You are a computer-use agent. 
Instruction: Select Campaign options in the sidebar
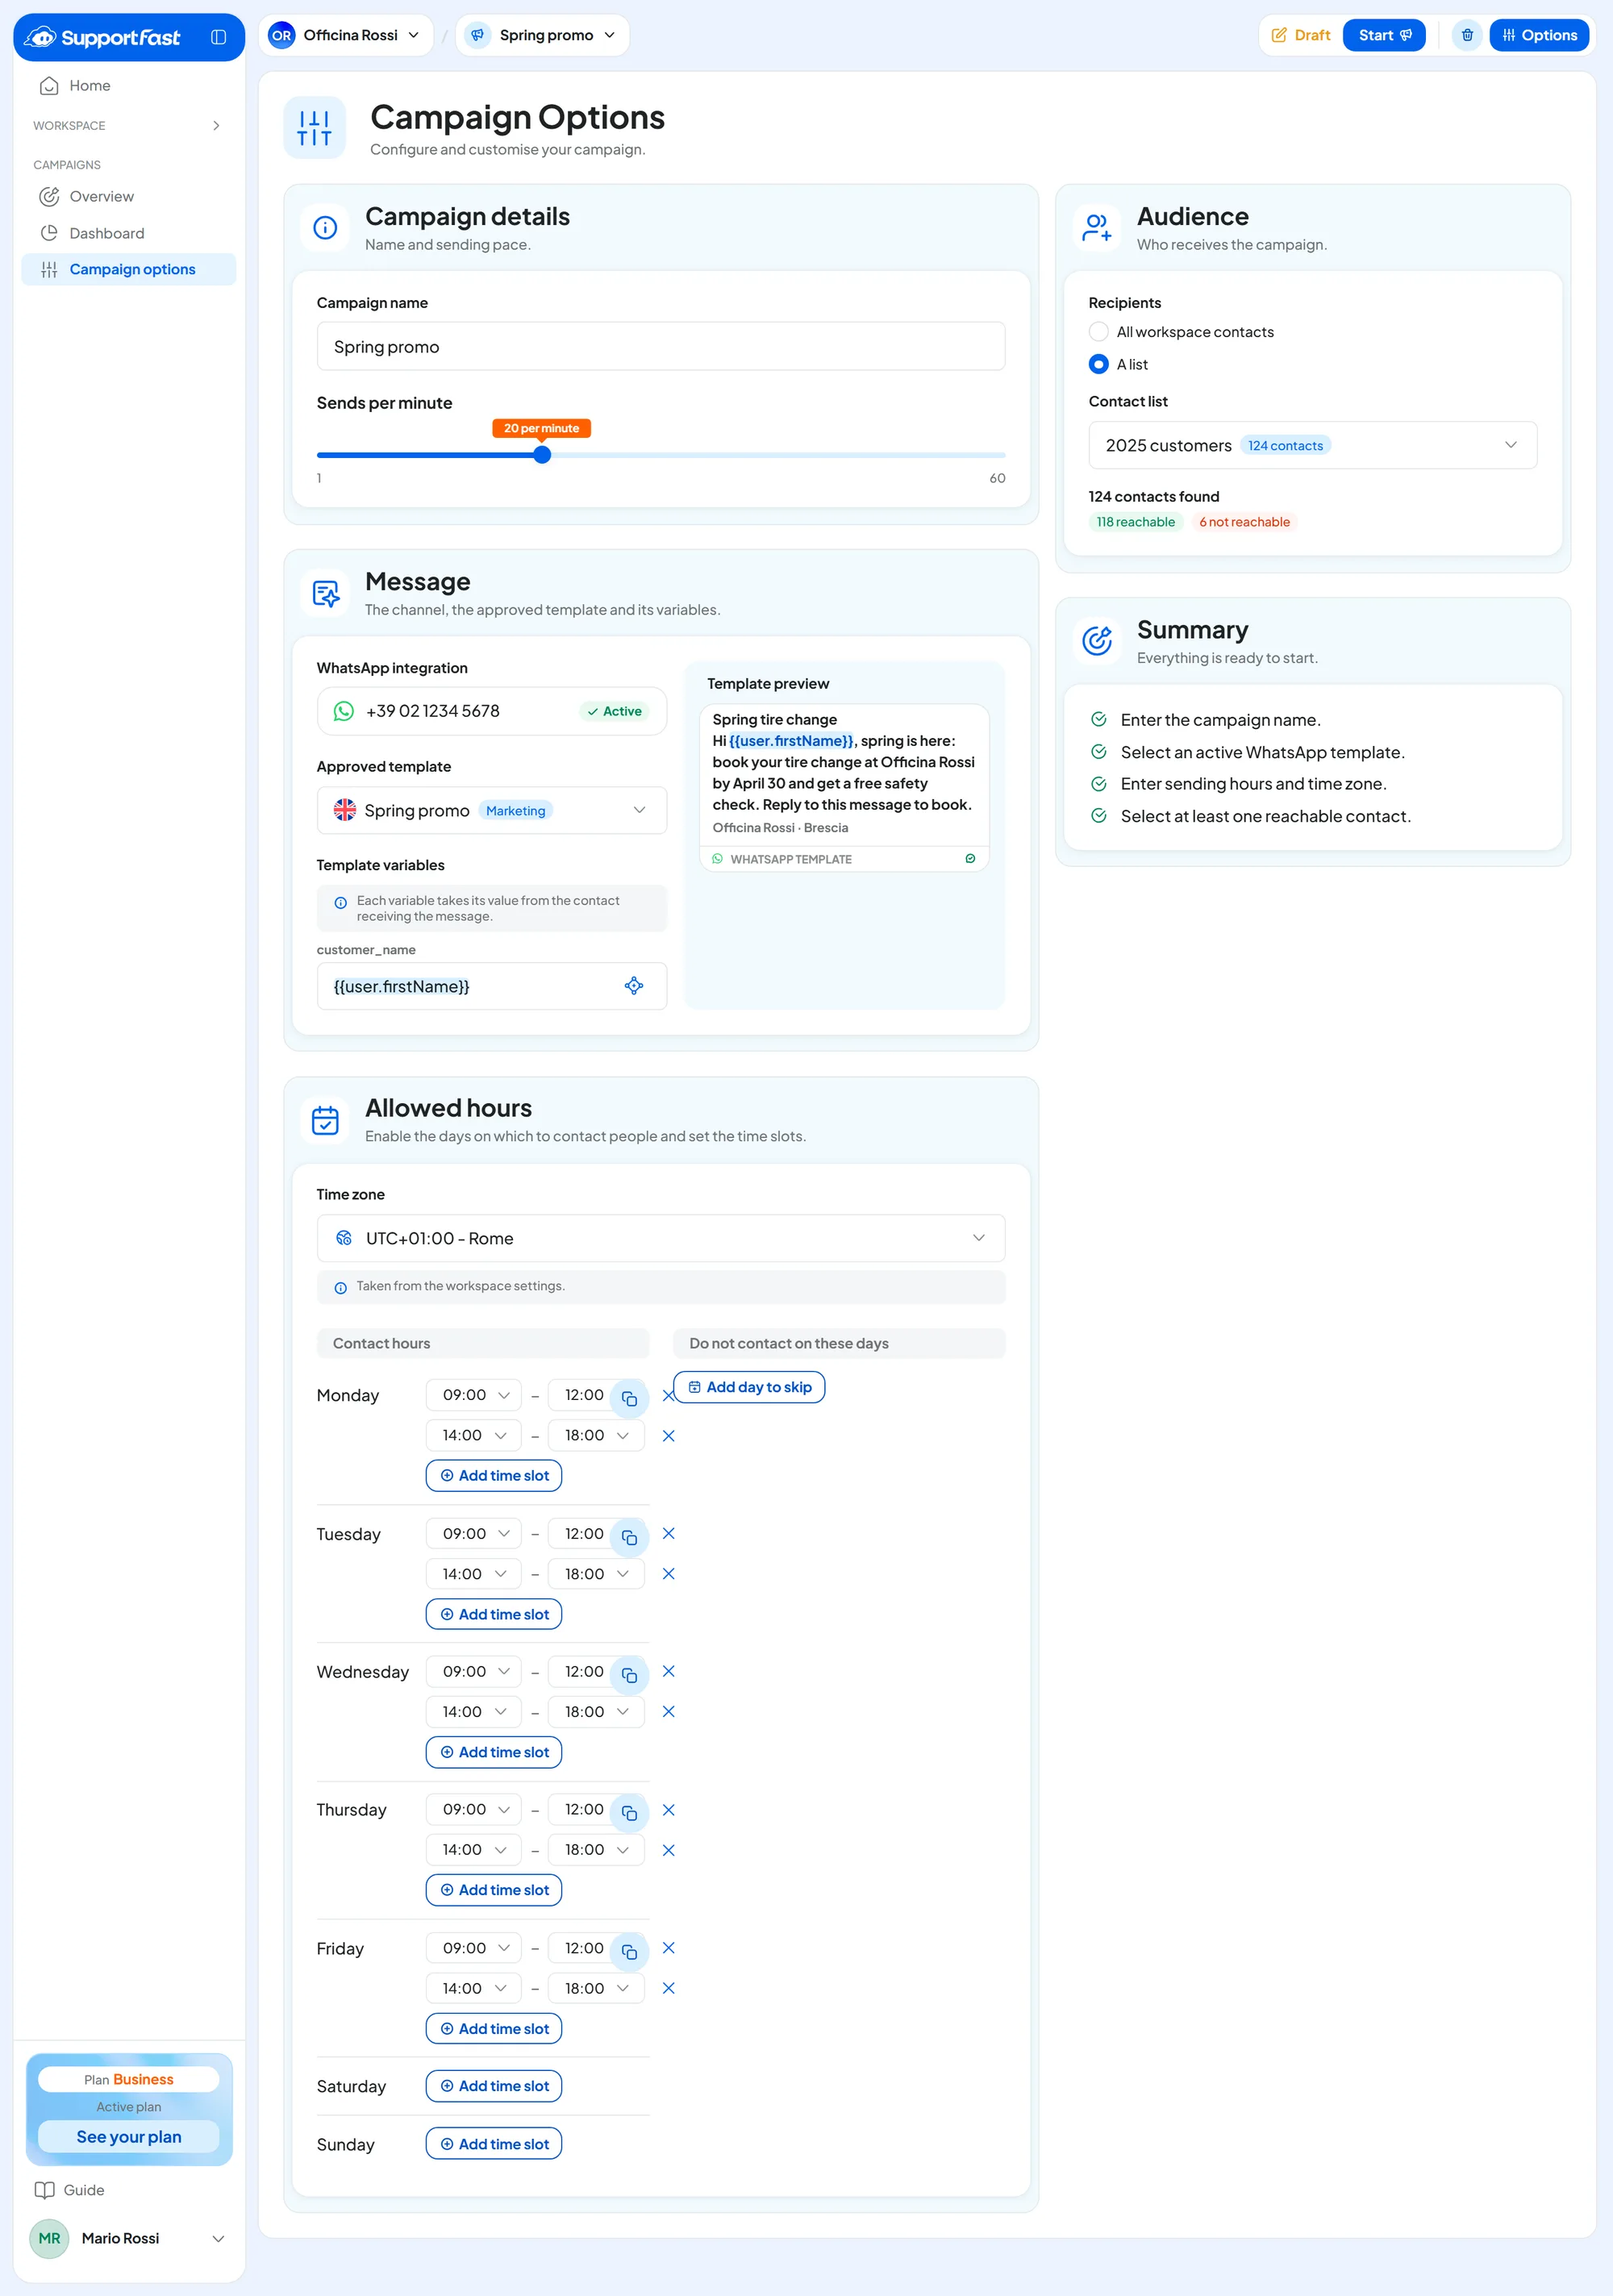[128, 269]
